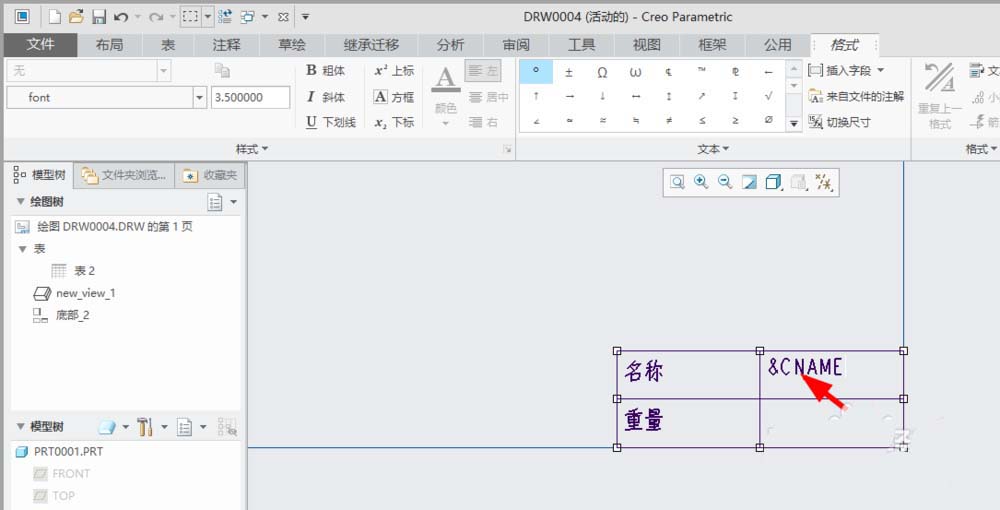Zoom in on the drawing
Image resolution: width=1000 pixels, height=510 pixels.
pyautogui.click(x=701, y=182)
